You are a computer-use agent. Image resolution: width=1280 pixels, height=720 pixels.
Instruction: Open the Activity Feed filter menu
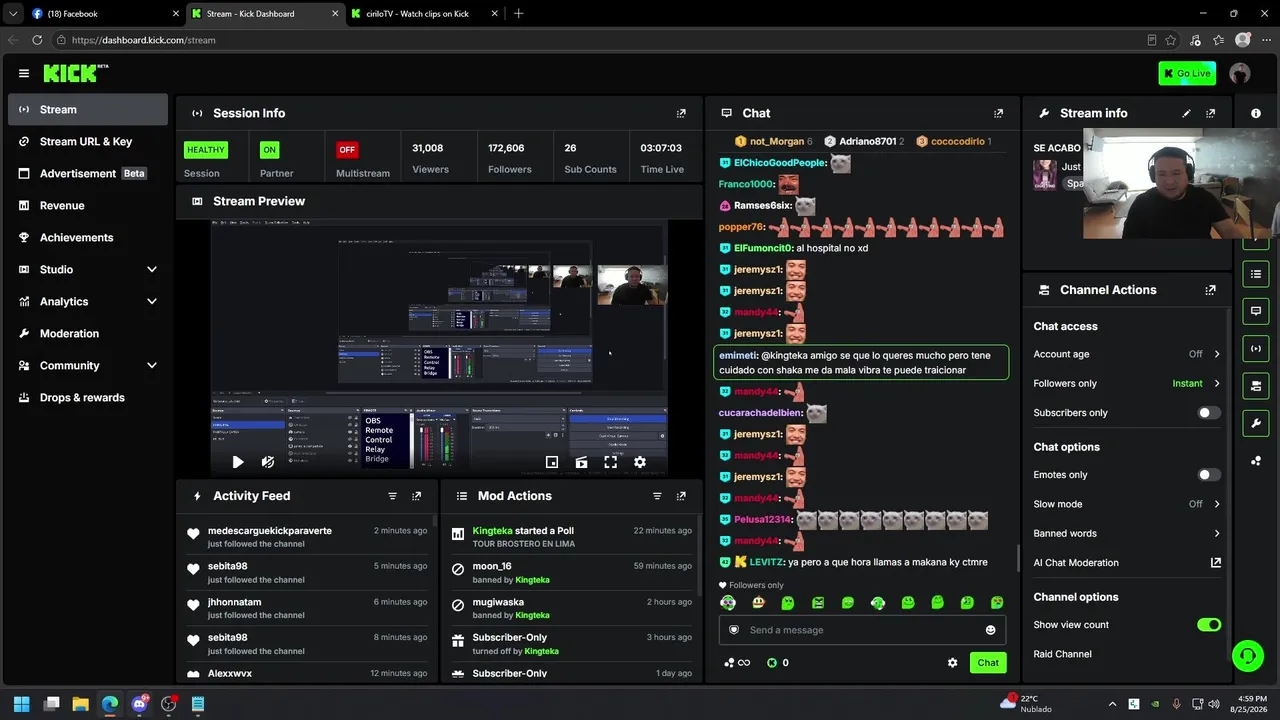coord(392,496)
